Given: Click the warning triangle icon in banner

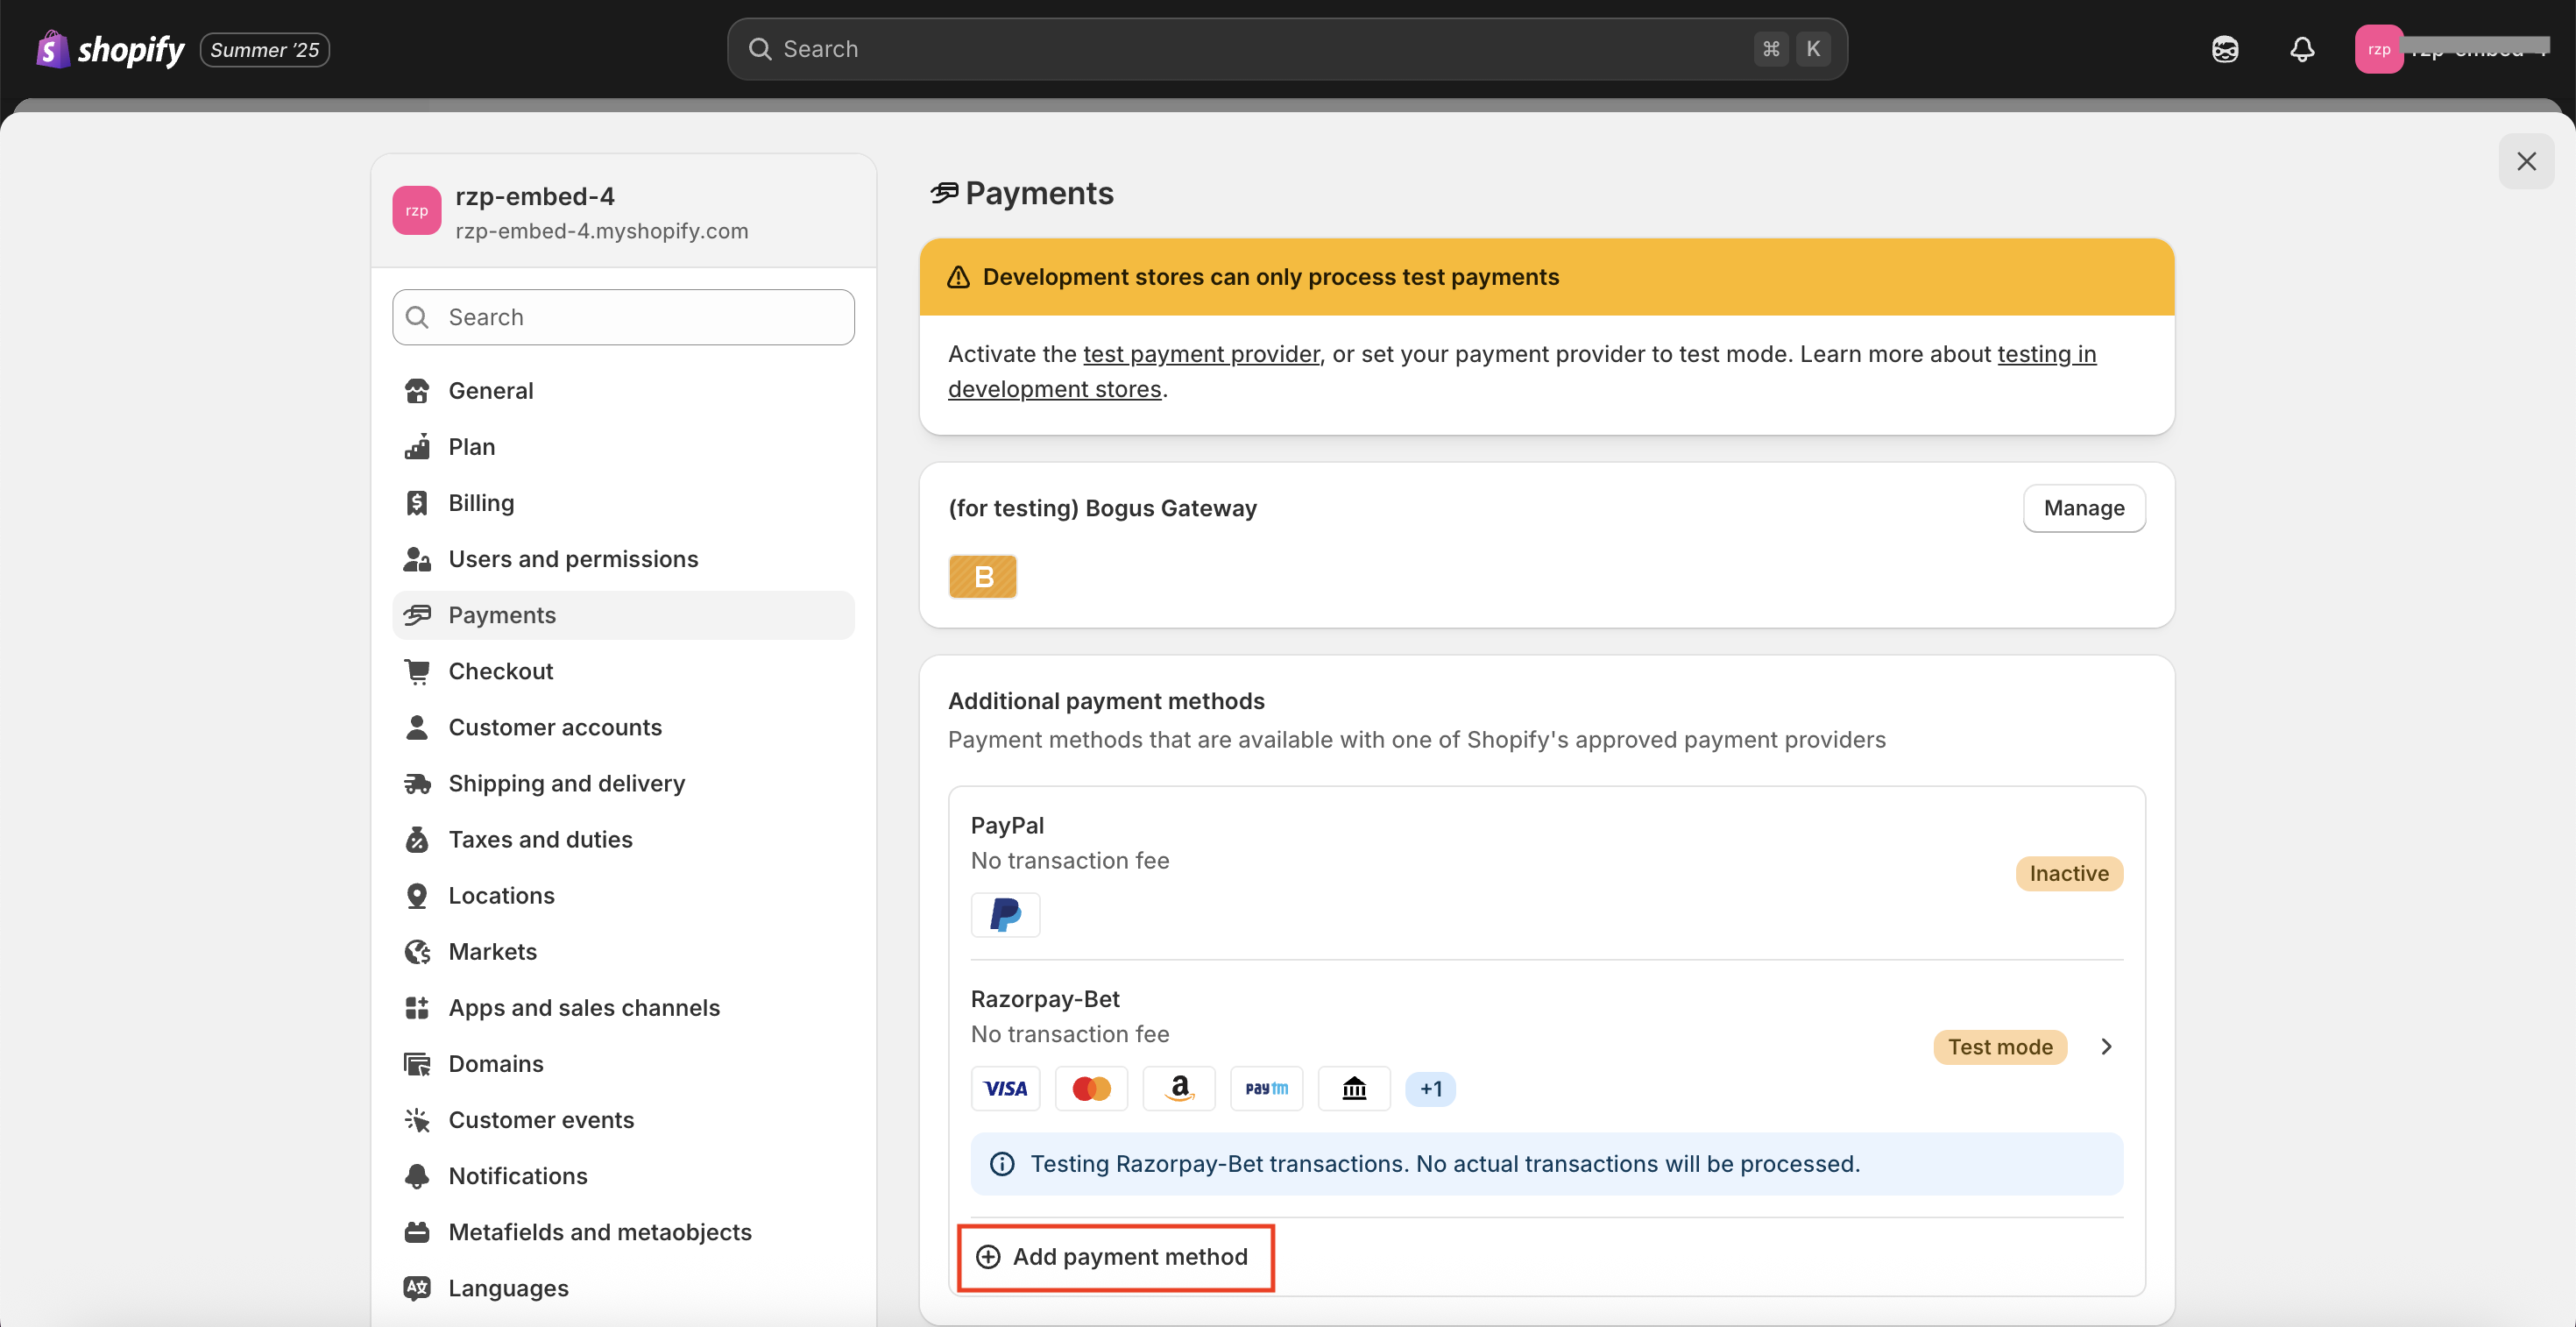Looking at the screenshot, I should coord(958,277).
